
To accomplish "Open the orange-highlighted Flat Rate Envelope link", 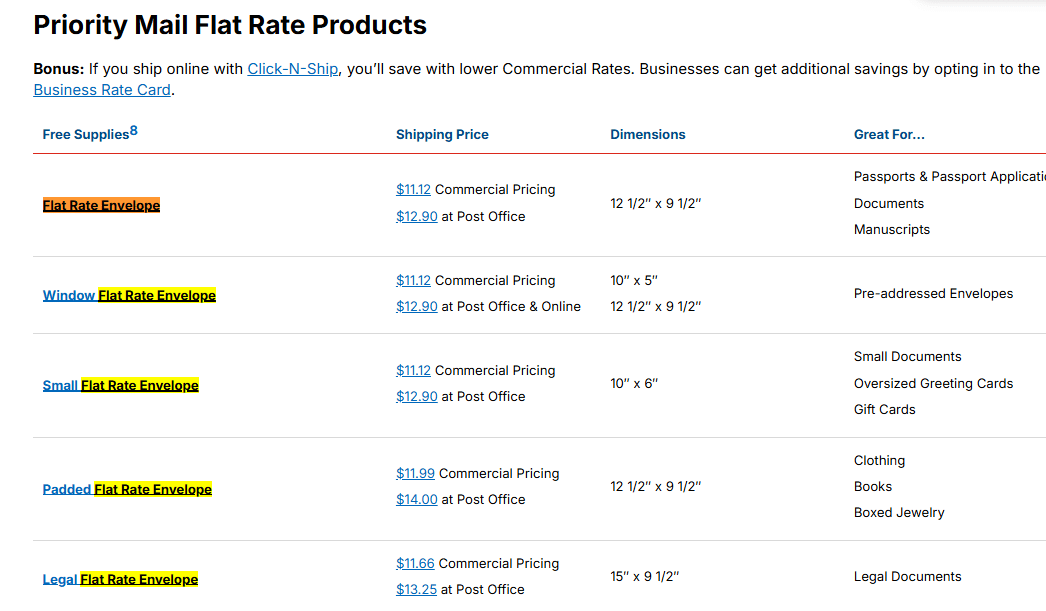I will [101, 205].
